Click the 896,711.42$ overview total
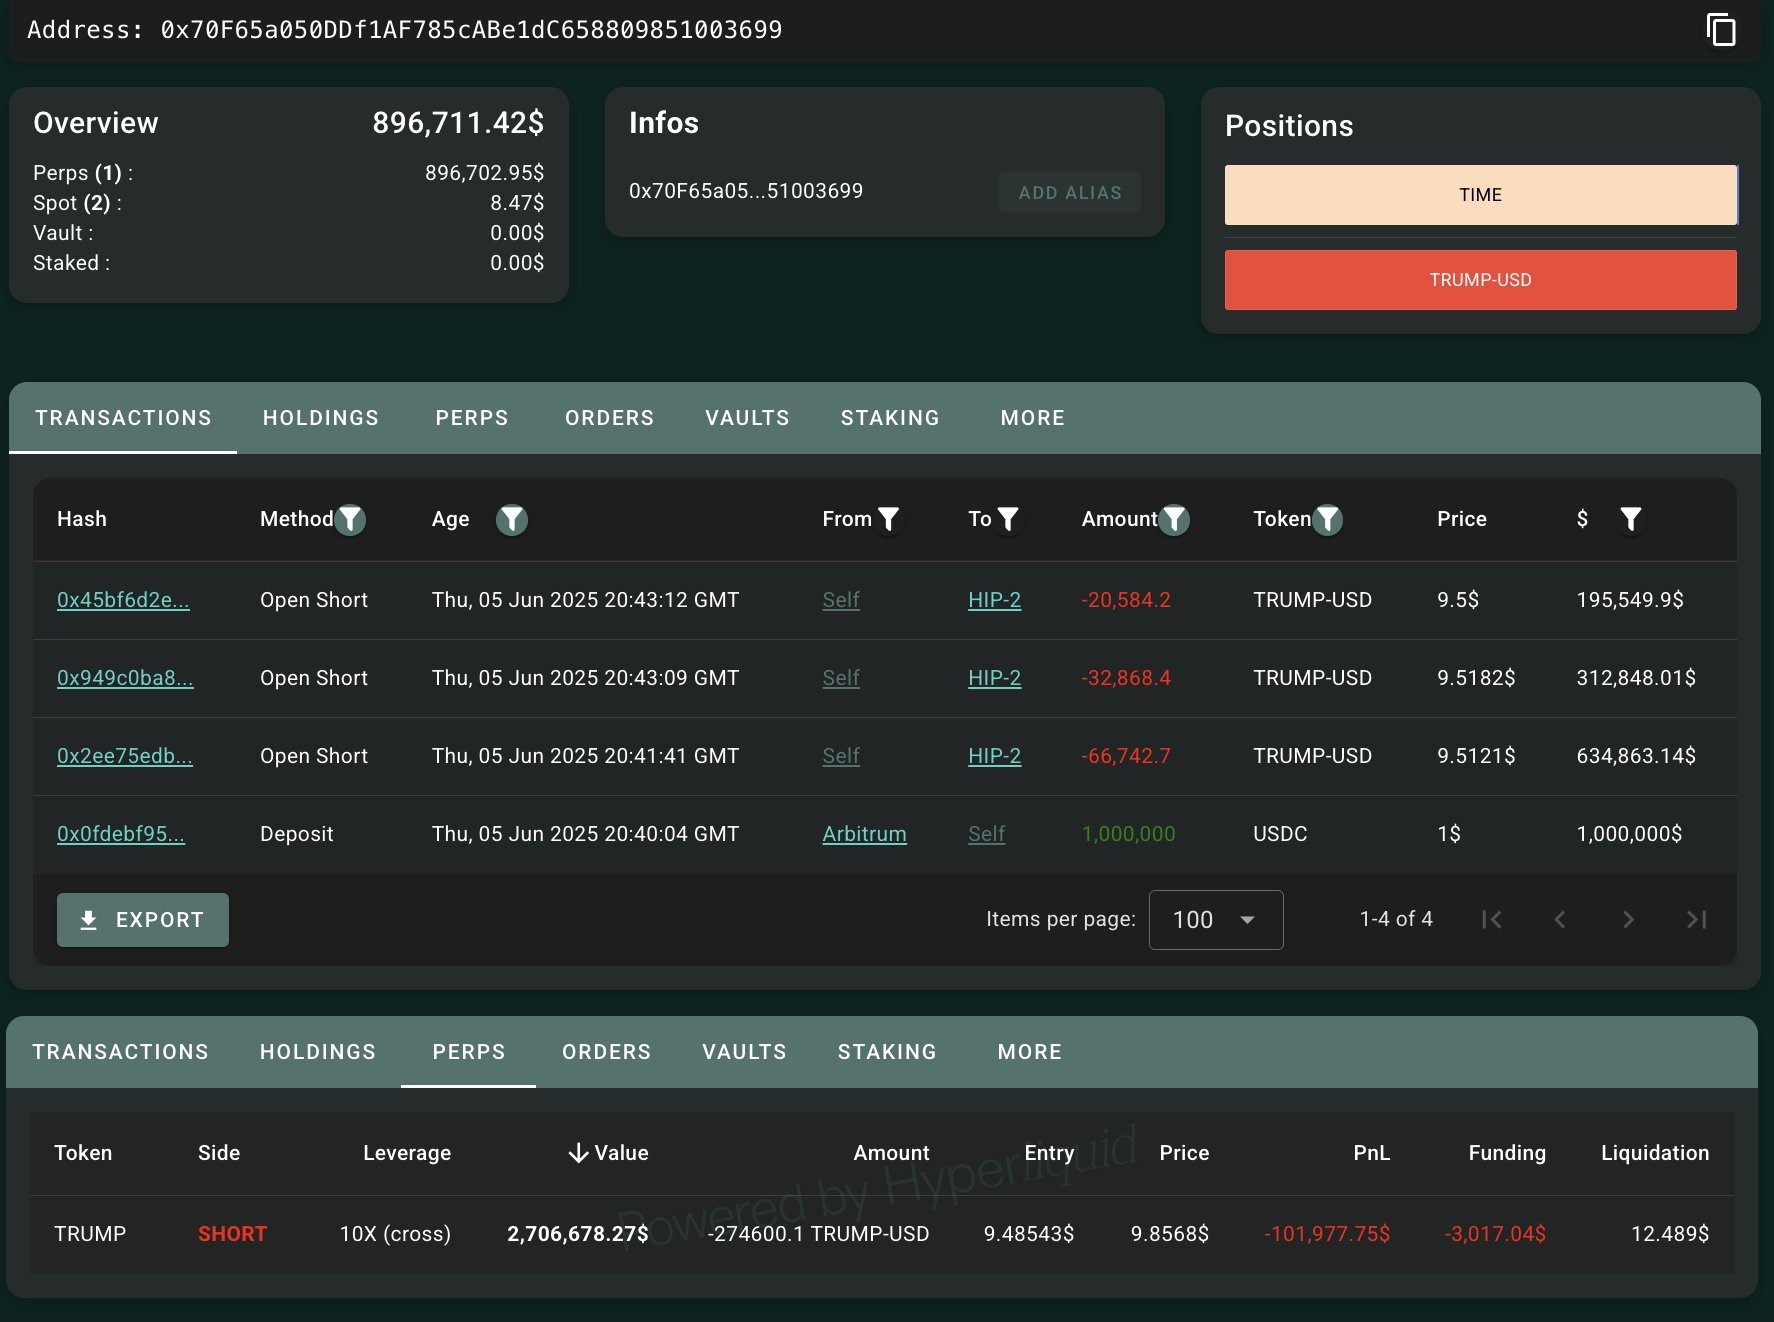Image resolution: width=1774 pixels, height=1322 pixels. click(x=458, y=123)
